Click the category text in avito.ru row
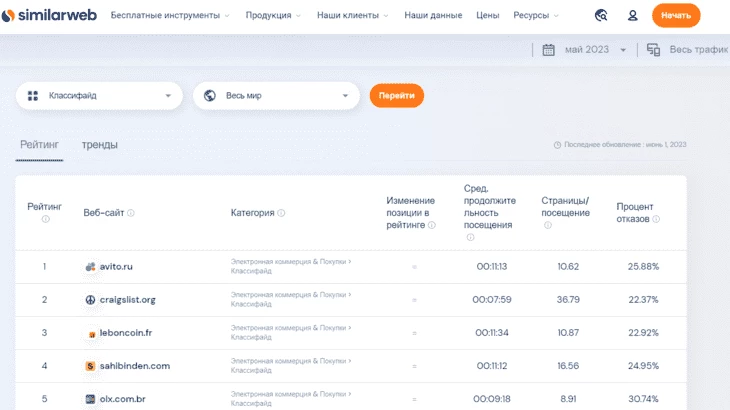The width and height of the screenshot is (730, 410). (291, 266)
